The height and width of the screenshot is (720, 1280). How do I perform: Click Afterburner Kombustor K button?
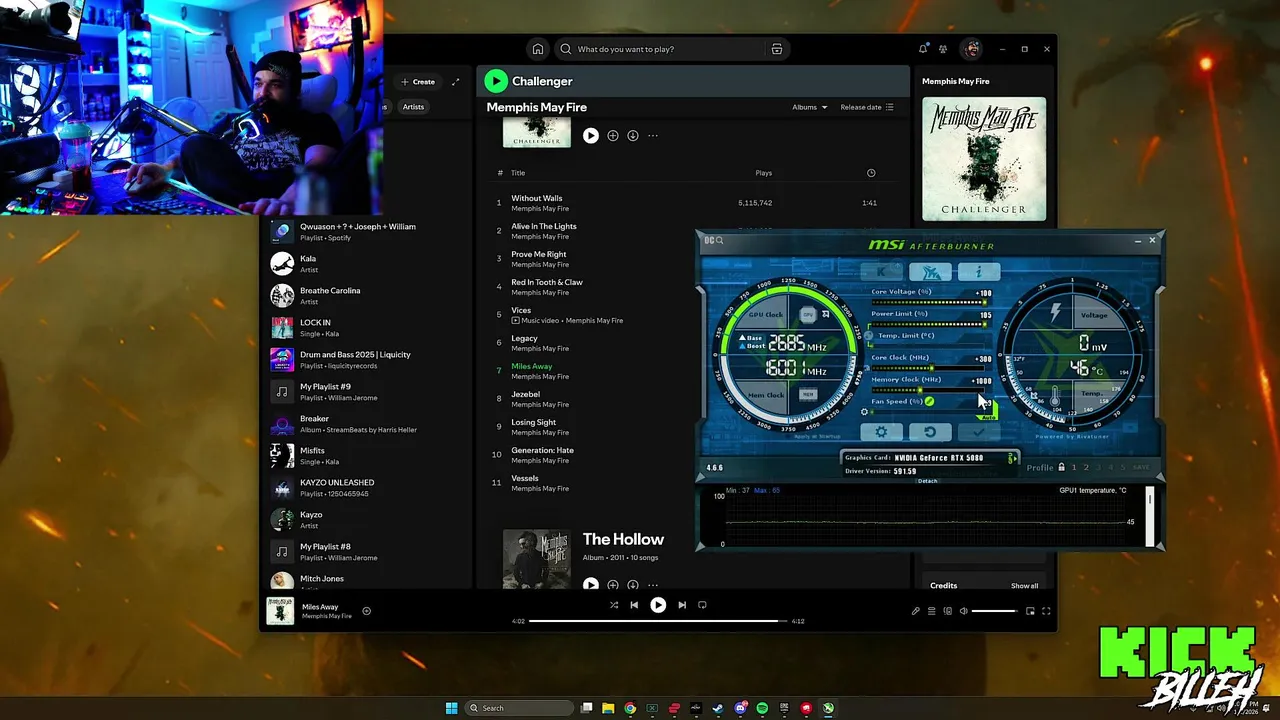(x=881, y=271)
